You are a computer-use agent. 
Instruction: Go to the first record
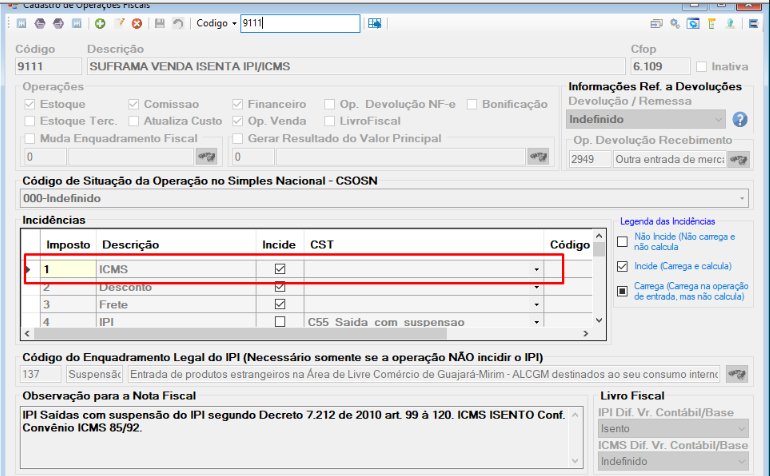coord(21,23)
